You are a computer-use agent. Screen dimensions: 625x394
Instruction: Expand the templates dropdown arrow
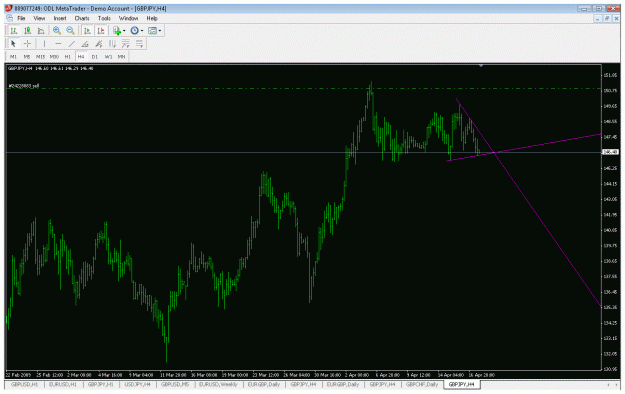[x=160, y=31]
